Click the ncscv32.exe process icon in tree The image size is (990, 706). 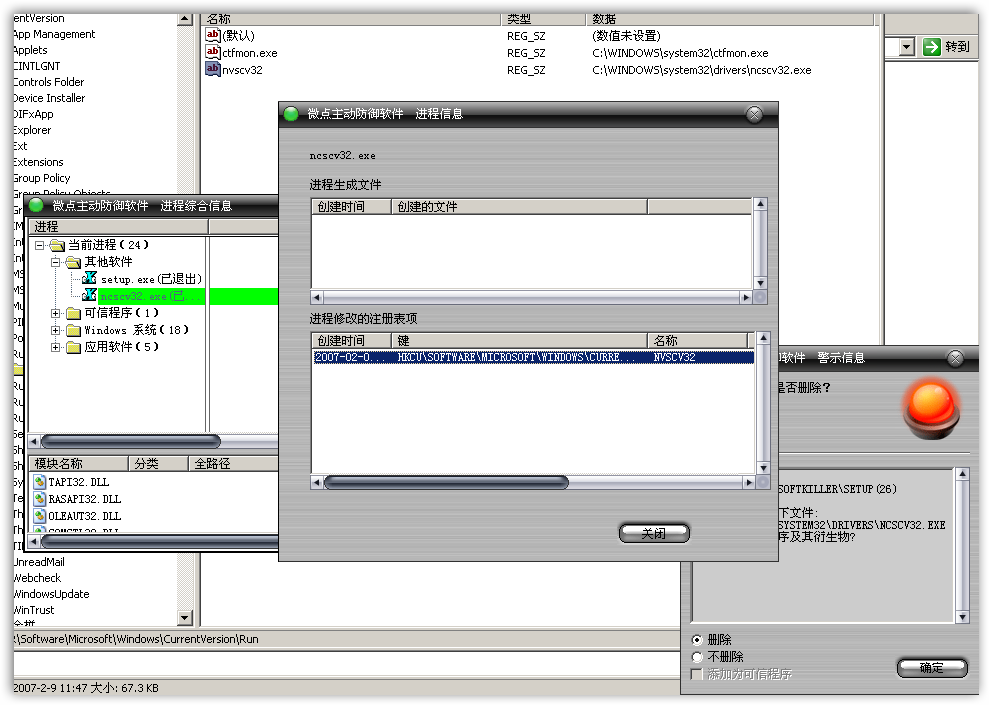[90, 295]
